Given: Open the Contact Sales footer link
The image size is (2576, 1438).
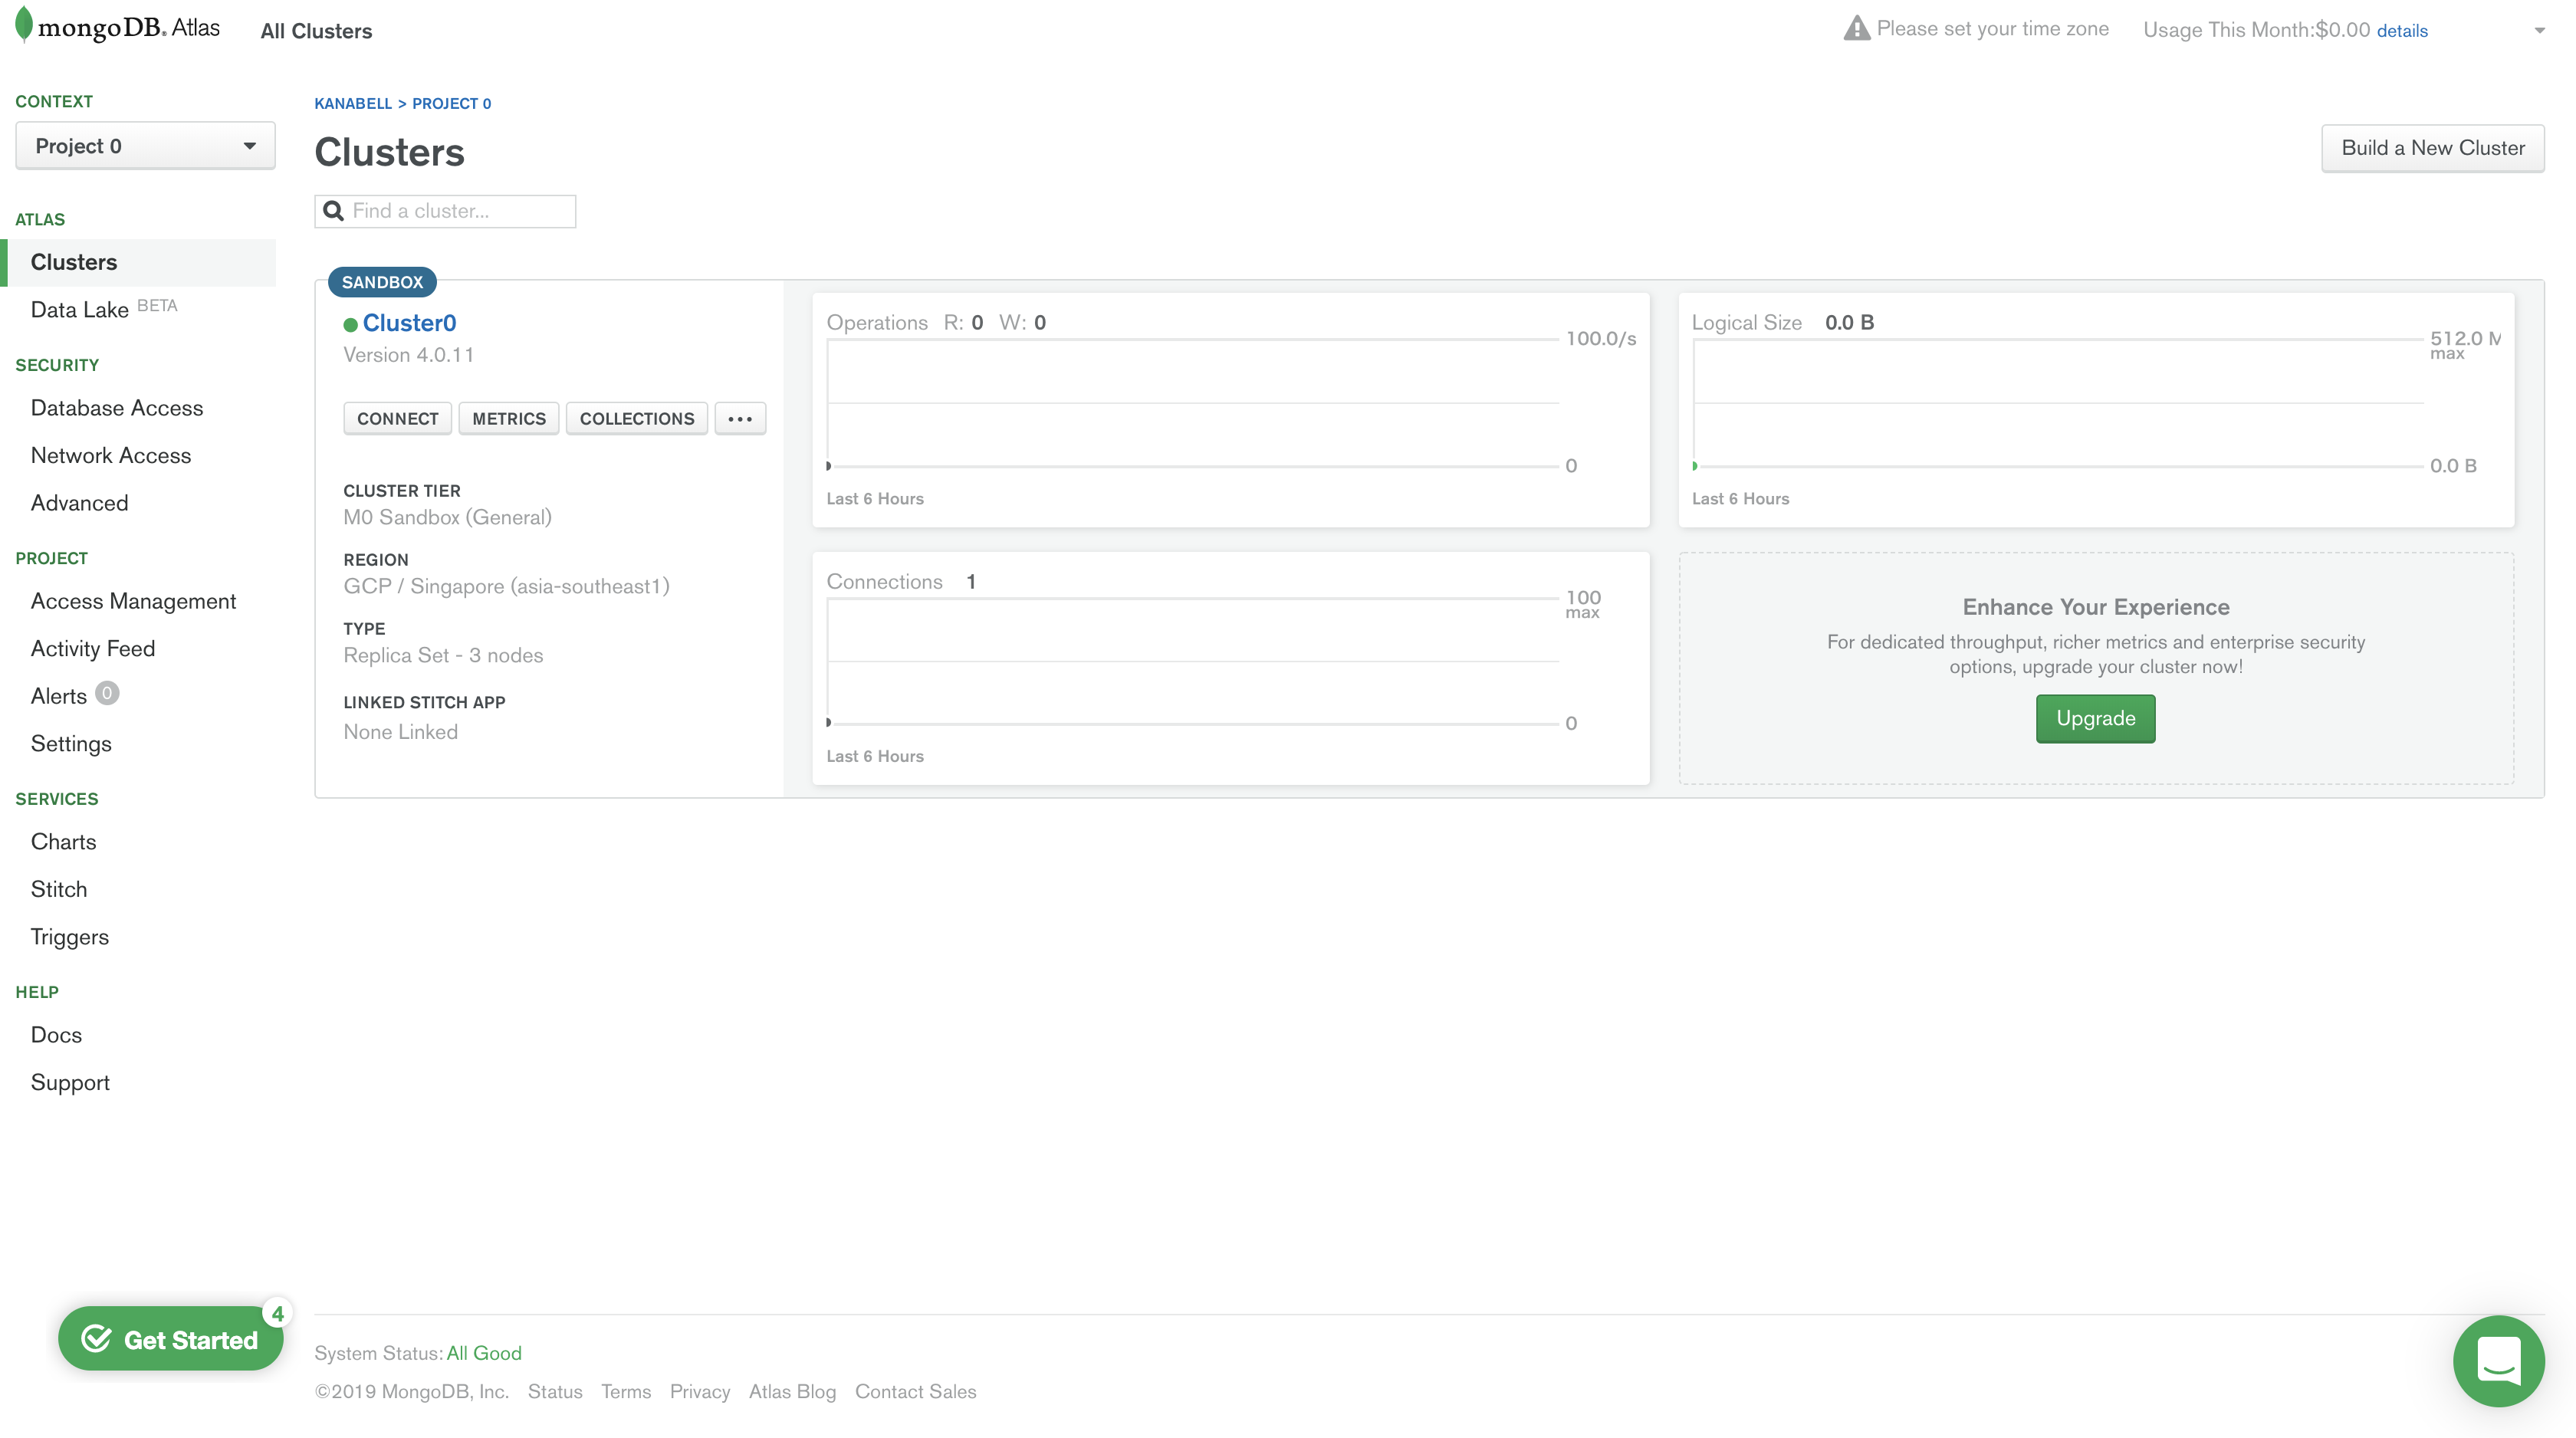Looking at the screenshot, I should (x=916, y=1391).
